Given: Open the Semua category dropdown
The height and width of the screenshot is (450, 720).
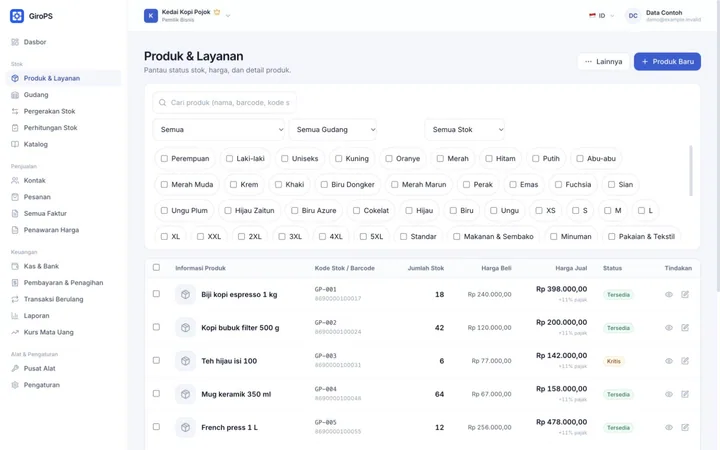Looking at the screenshot, I should pyautogui.click(x=219, y=129).
